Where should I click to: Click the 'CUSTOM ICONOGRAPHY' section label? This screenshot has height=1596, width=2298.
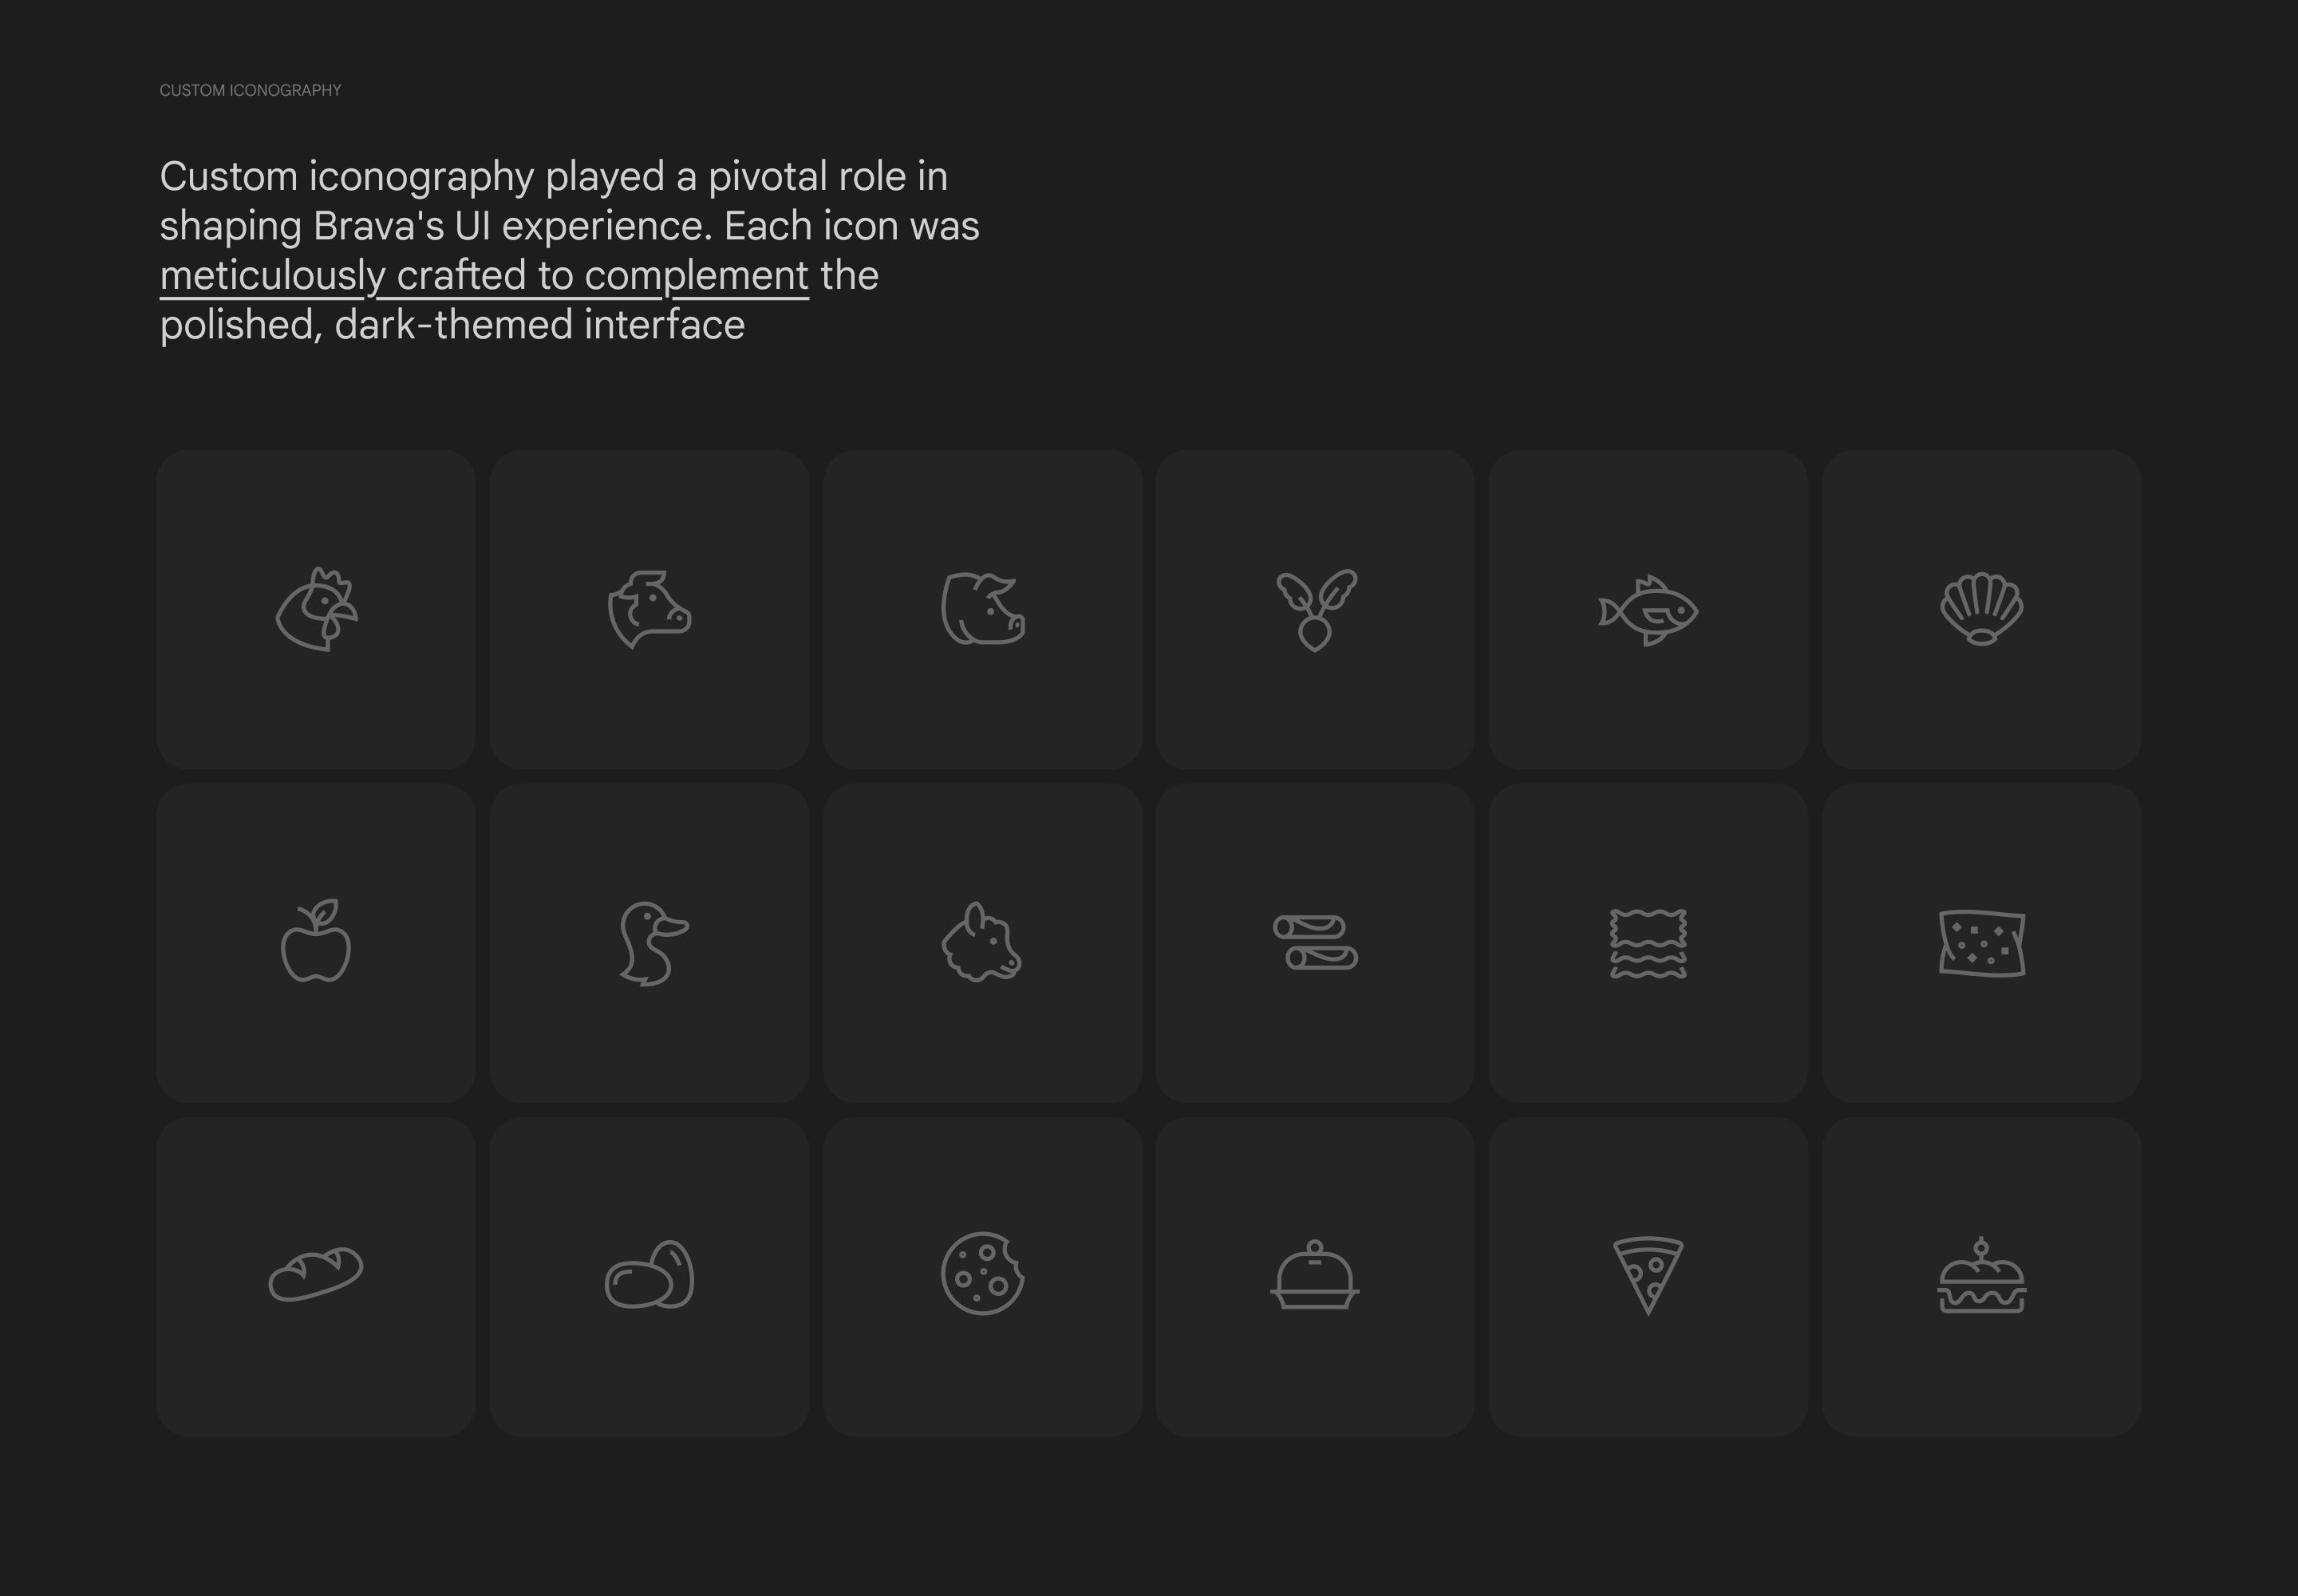250,90
